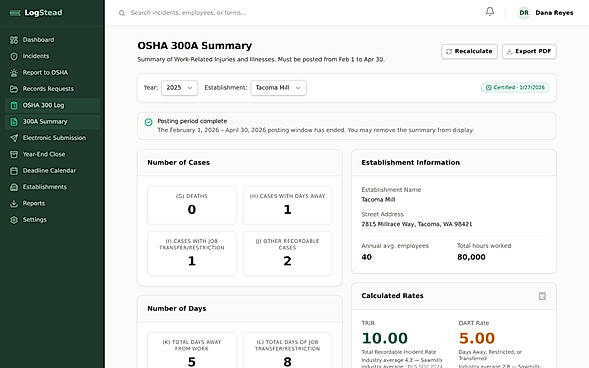The height and width of the screenshot is (368, 589).
Task: Click the OSHA 300A Summary heading
Action: 195,46
